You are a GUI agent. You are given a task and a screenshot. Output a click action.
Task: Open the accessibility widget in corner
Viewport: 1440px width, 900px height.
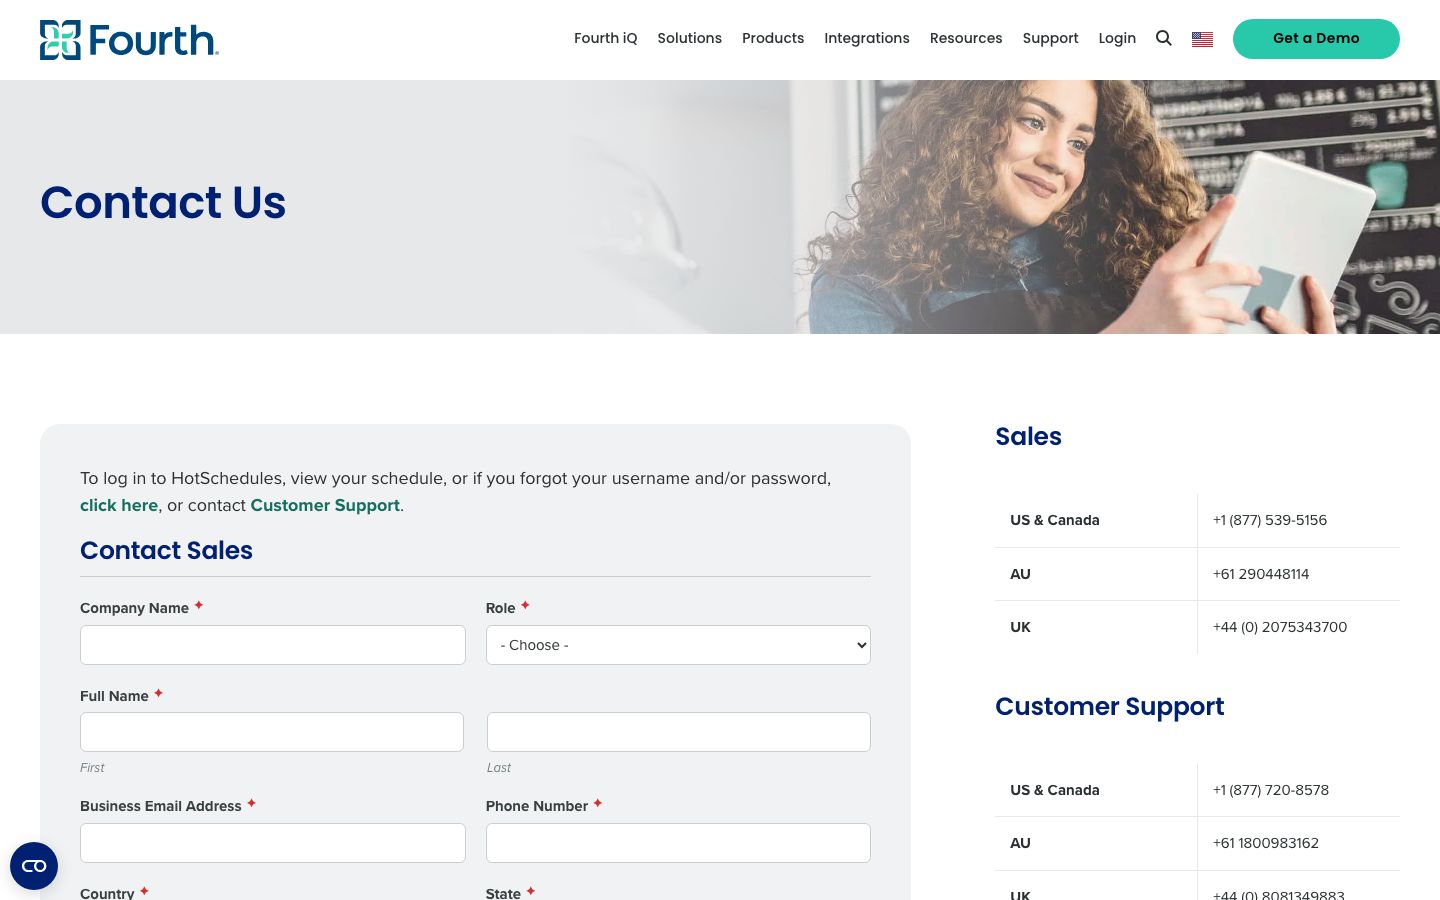coord(34,866)
